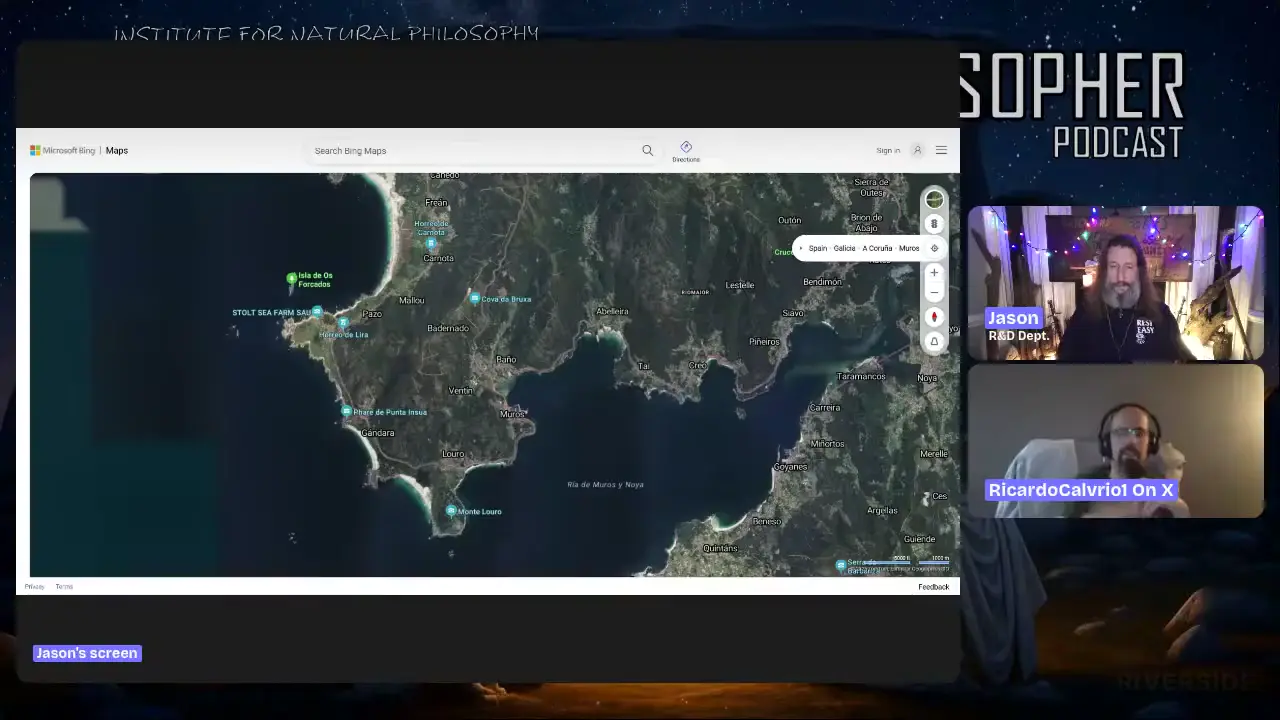Click the Carnota town label
Viewport: 1280px width, 720px height.
[438, 258]
